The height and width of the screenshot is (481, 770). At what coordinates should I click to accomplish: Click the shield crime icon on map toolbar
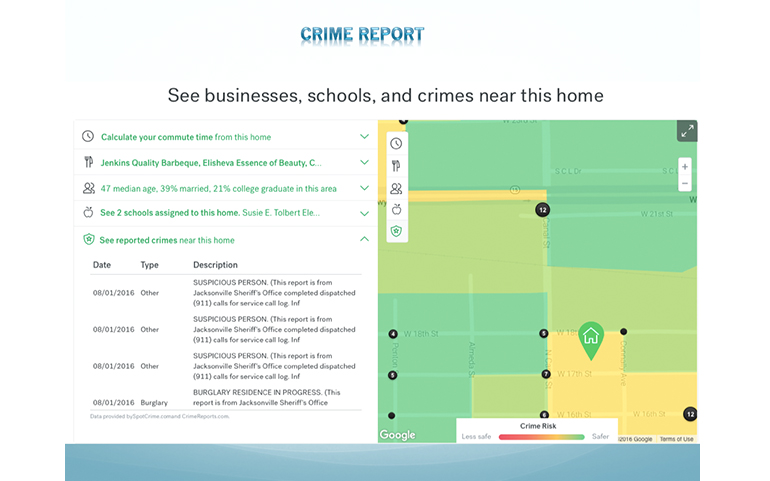click(x=396, y=231)
